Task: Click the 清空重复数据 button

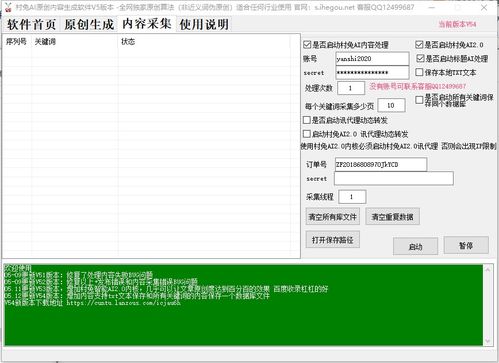Action: click(392, 217)
